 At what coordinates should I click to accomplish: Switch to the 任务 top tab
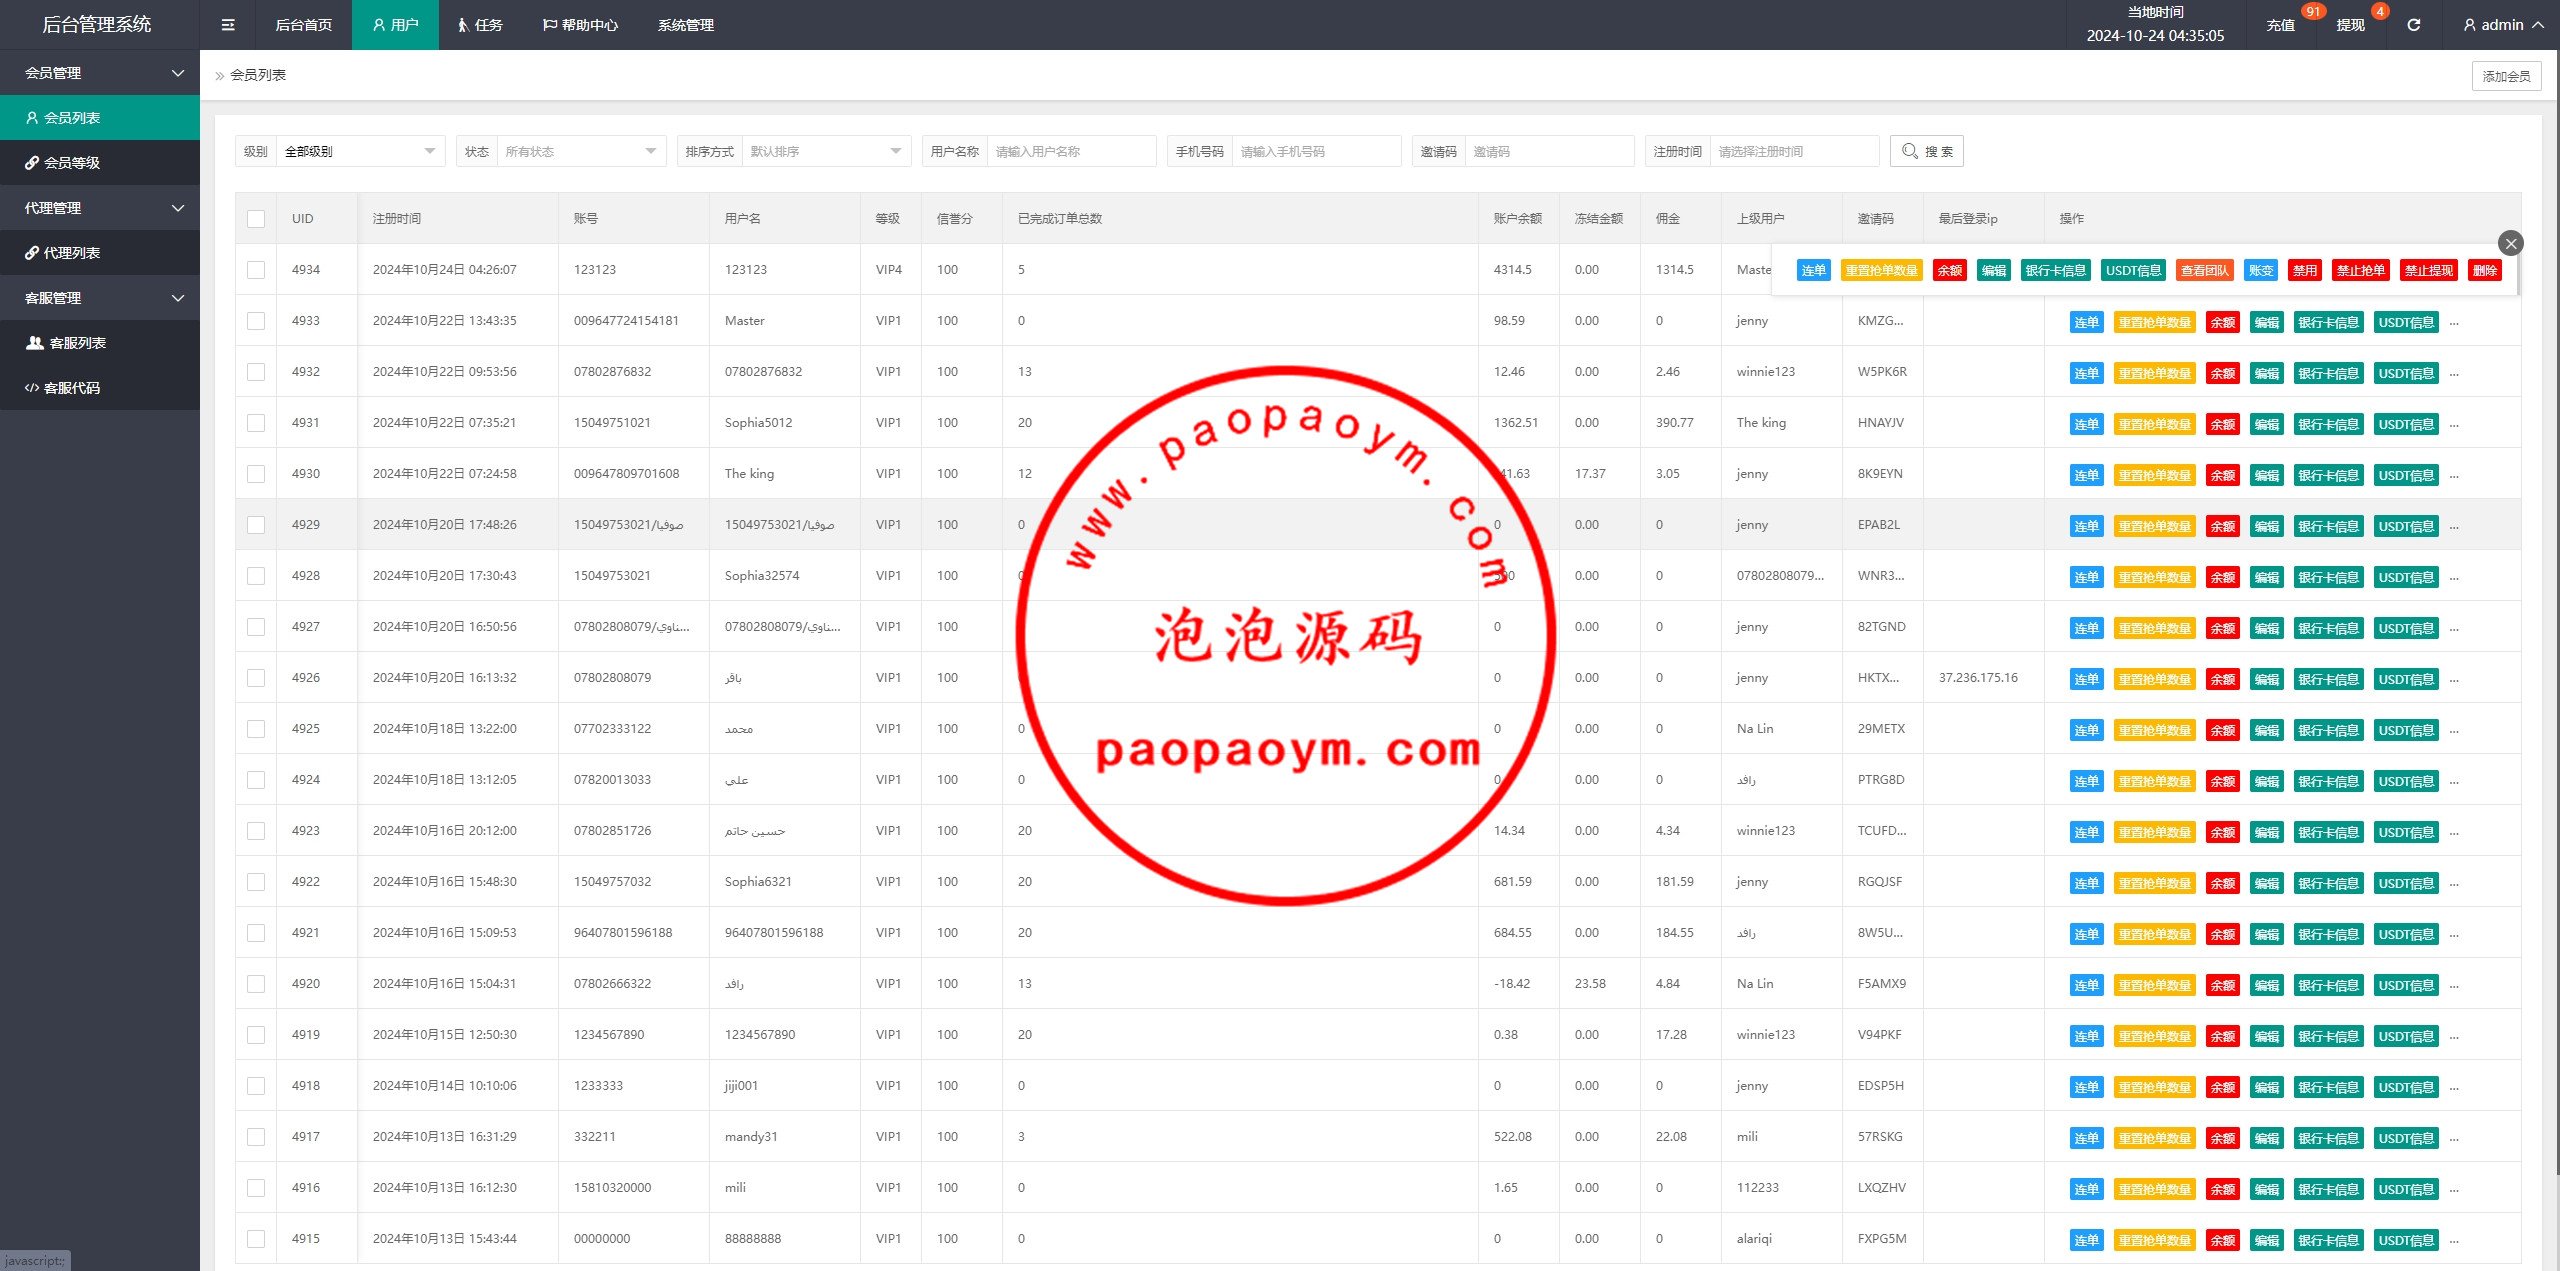[x=479, y=25]
